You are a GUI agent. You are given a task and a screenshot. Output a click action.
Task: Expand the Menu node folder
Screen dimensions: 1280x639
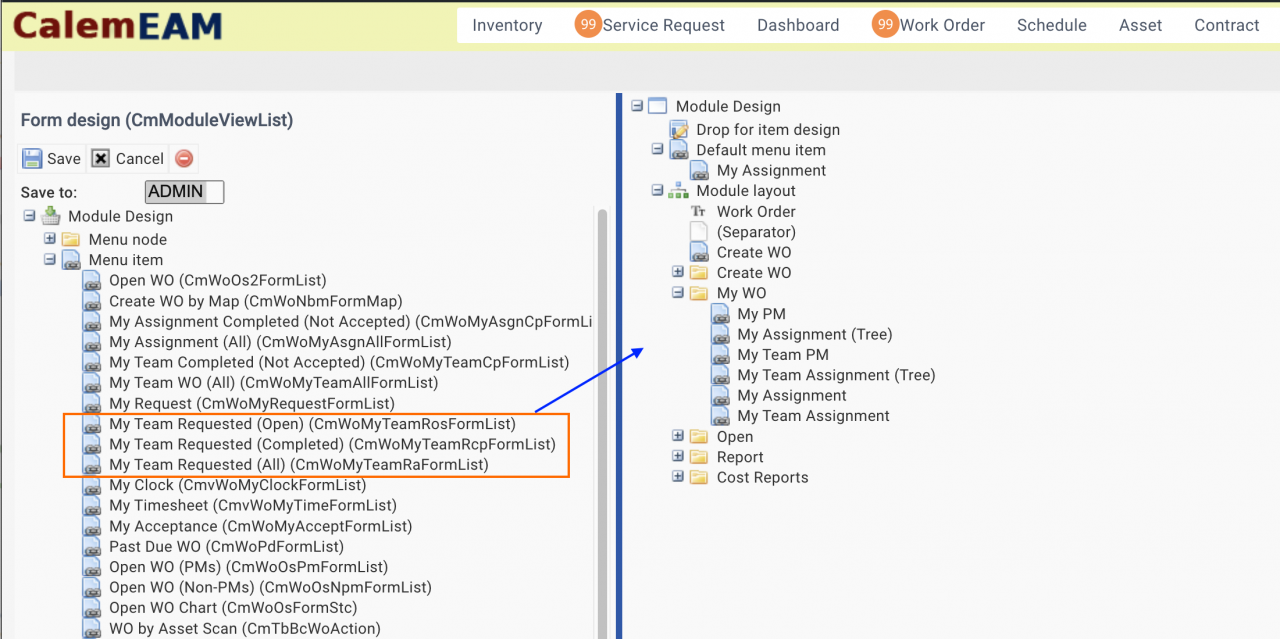tap(50, 239)
